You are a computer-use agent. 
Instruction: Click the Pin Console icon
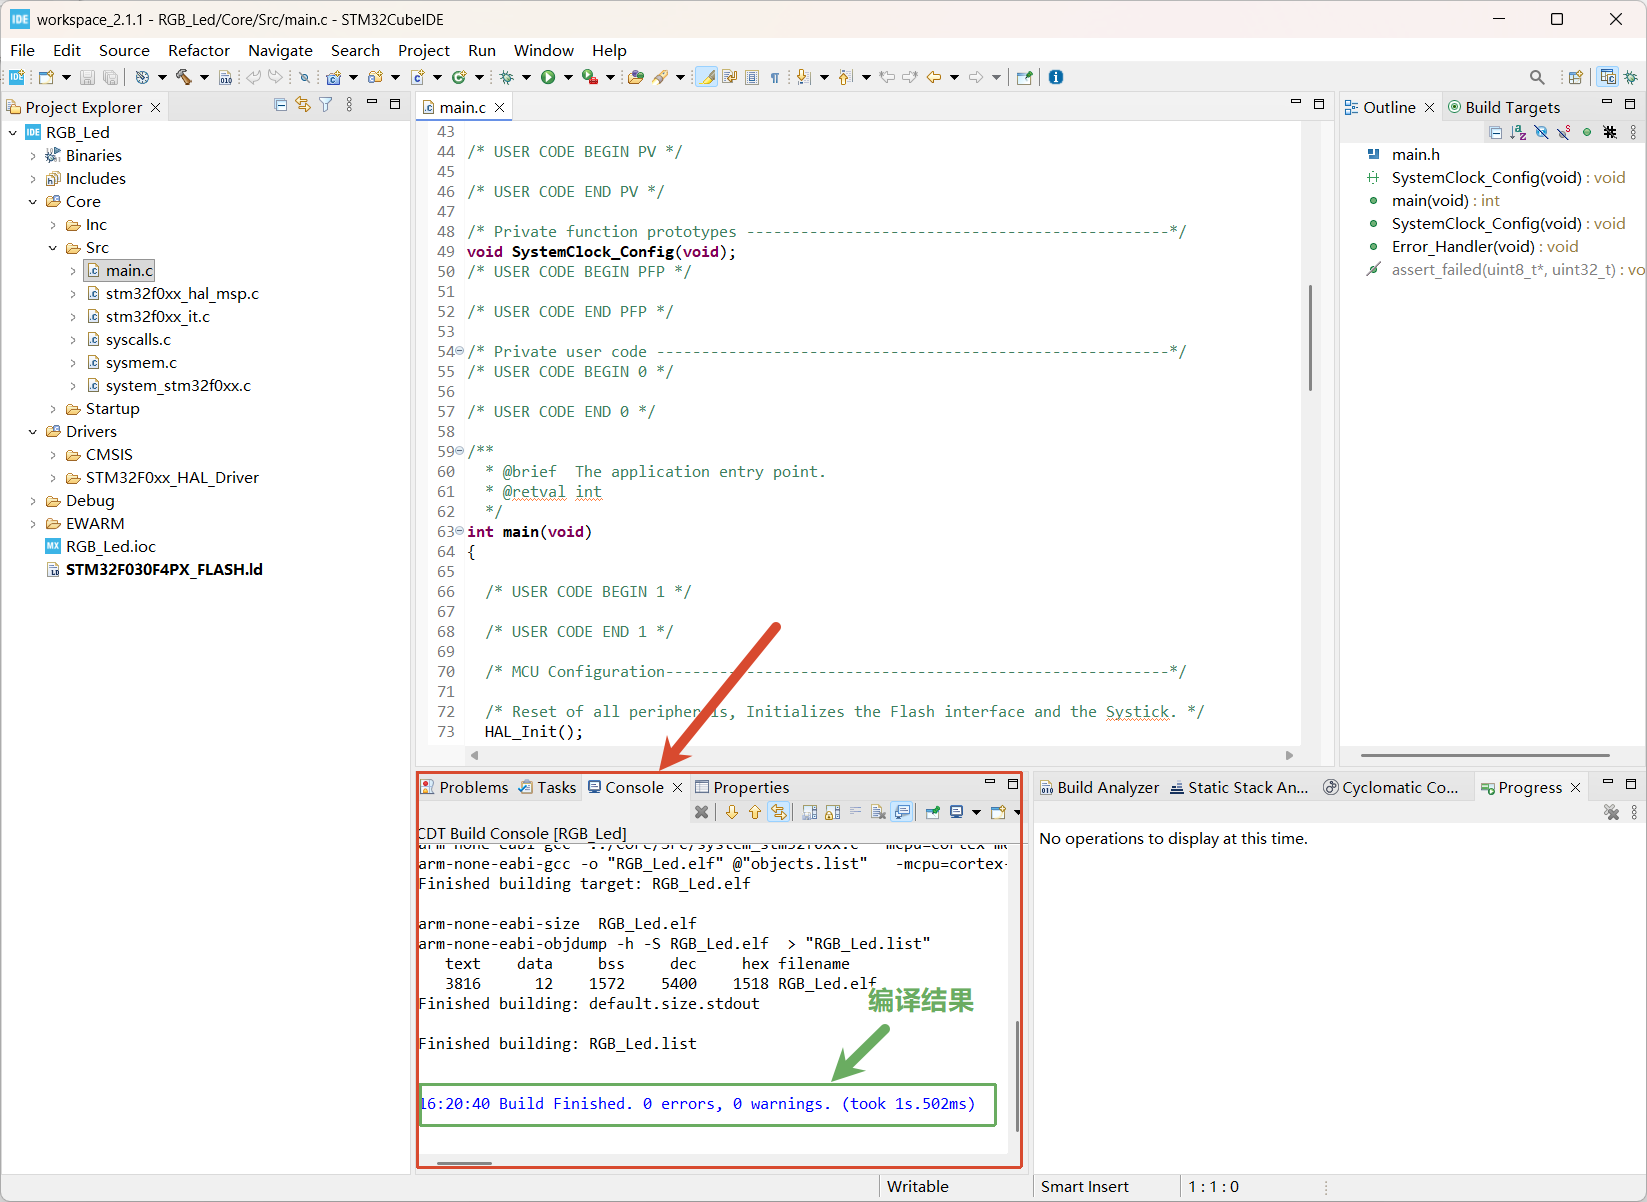pyautogui.click(x=932, y=812)
